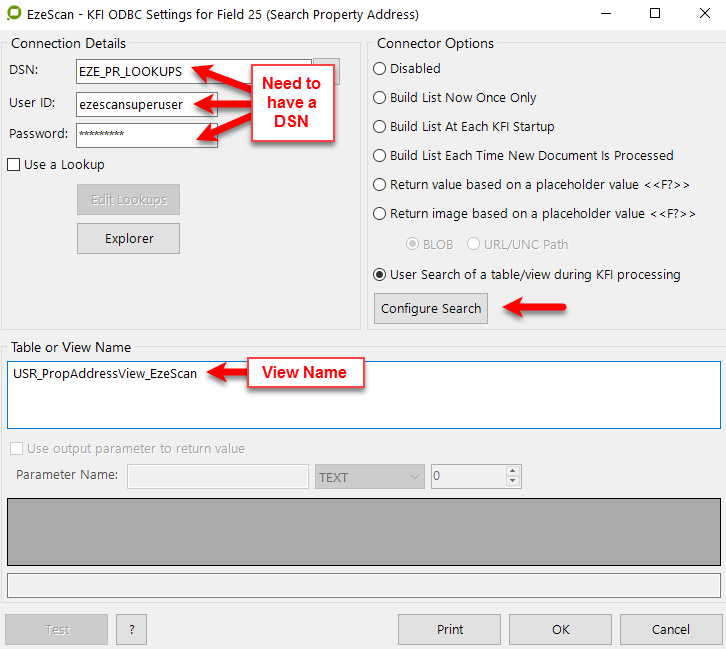Select User Search of a table/view option
The height and width of the screenshot is (649, 726).
(380, 274)
